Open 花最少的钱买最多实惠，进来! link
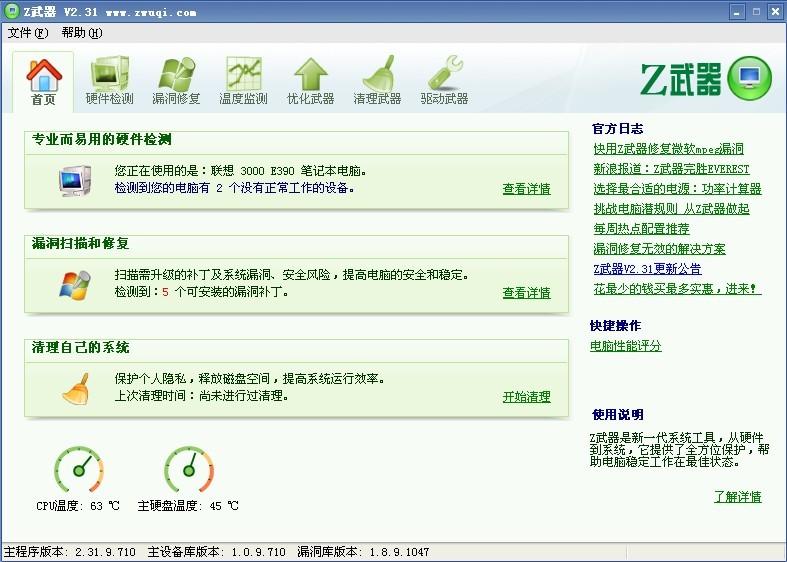This screenshot has width=787, height=562. coord(677,289)
